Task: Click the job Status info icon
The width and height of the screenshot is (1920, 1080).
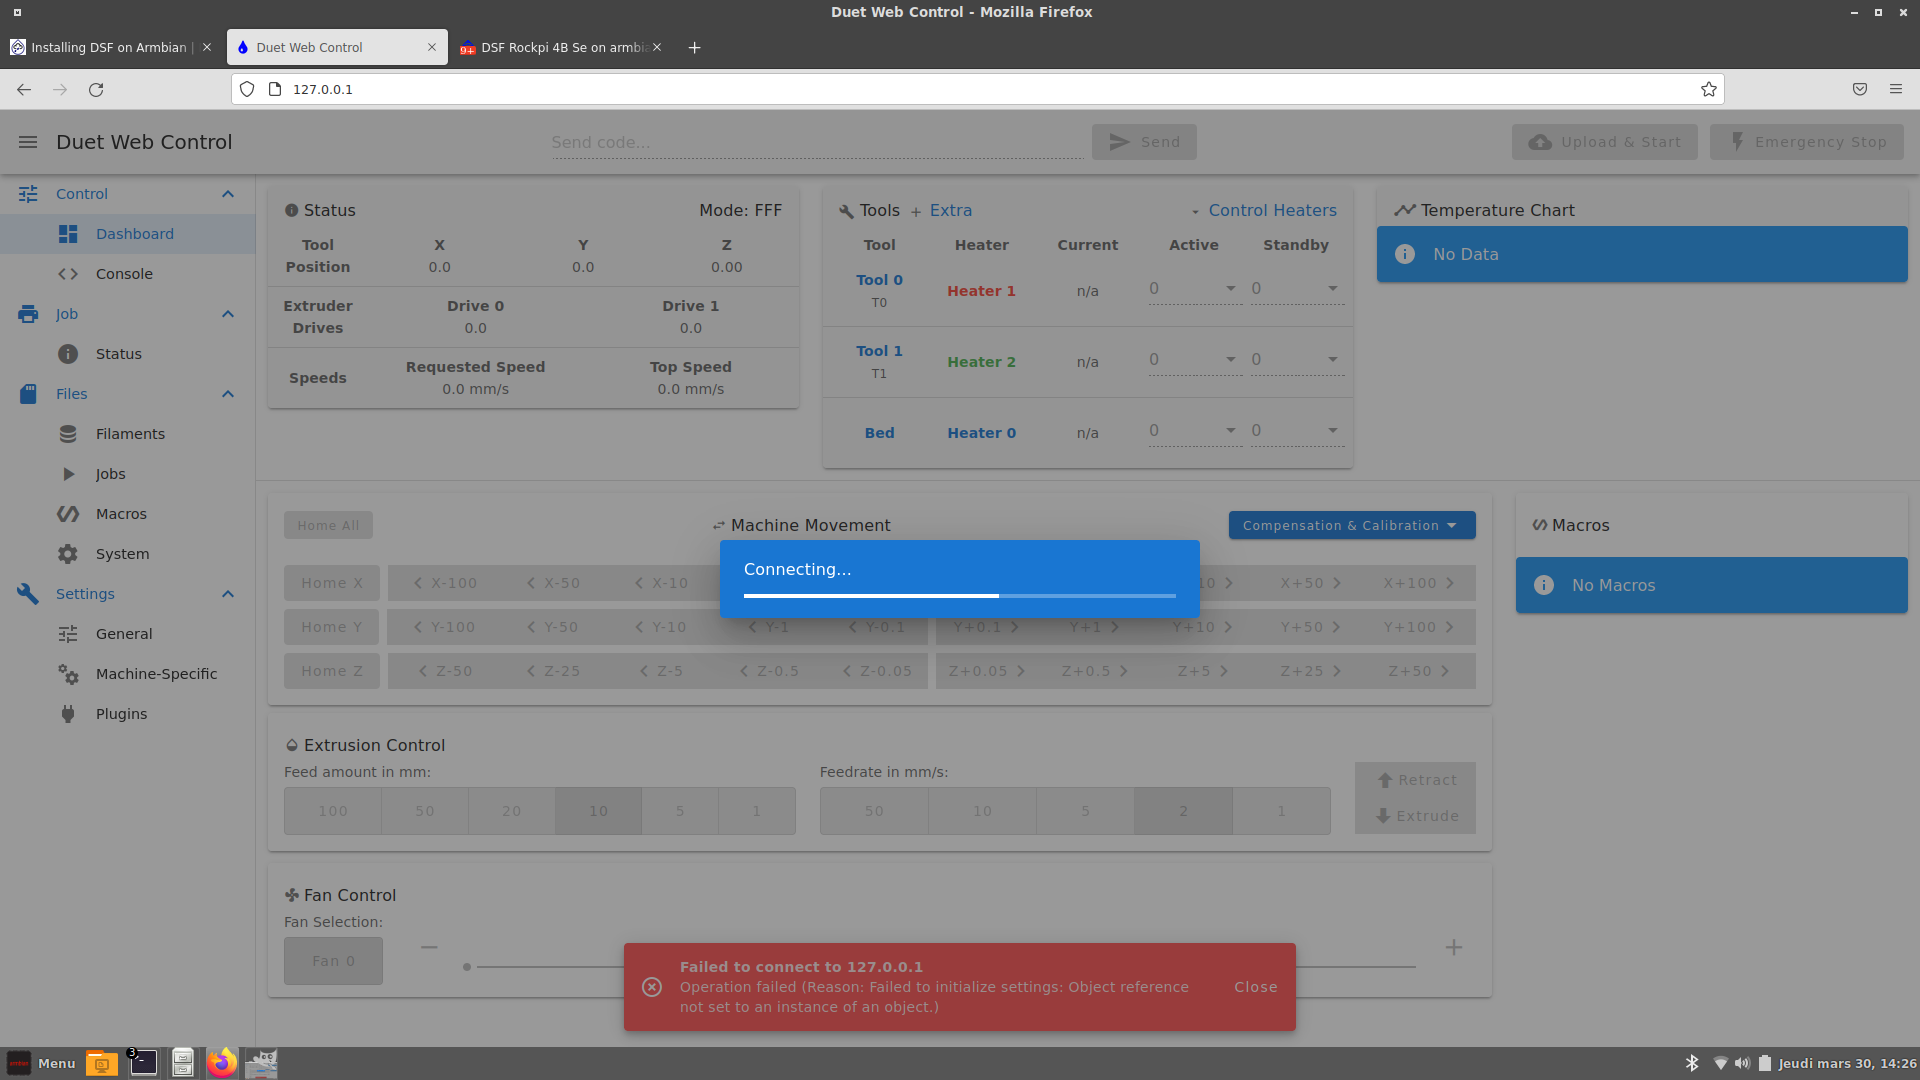Action: pyautogui.click(x=68, y=354)
